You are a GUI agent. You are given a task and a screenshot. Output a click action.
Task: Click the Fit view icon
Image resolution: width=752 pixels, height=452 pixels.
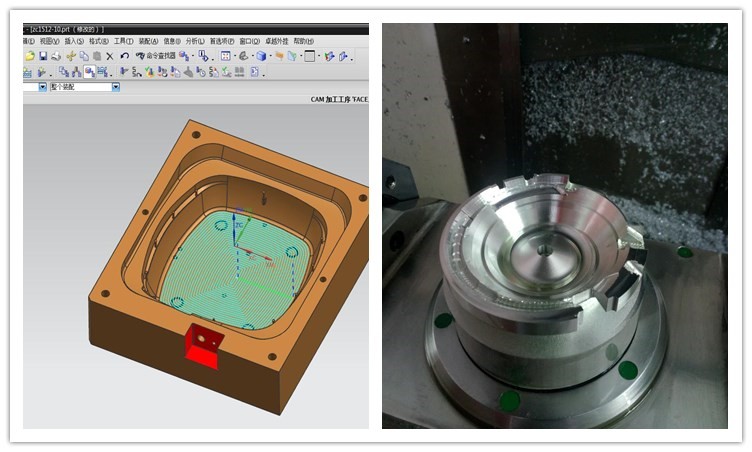[225, 57]
